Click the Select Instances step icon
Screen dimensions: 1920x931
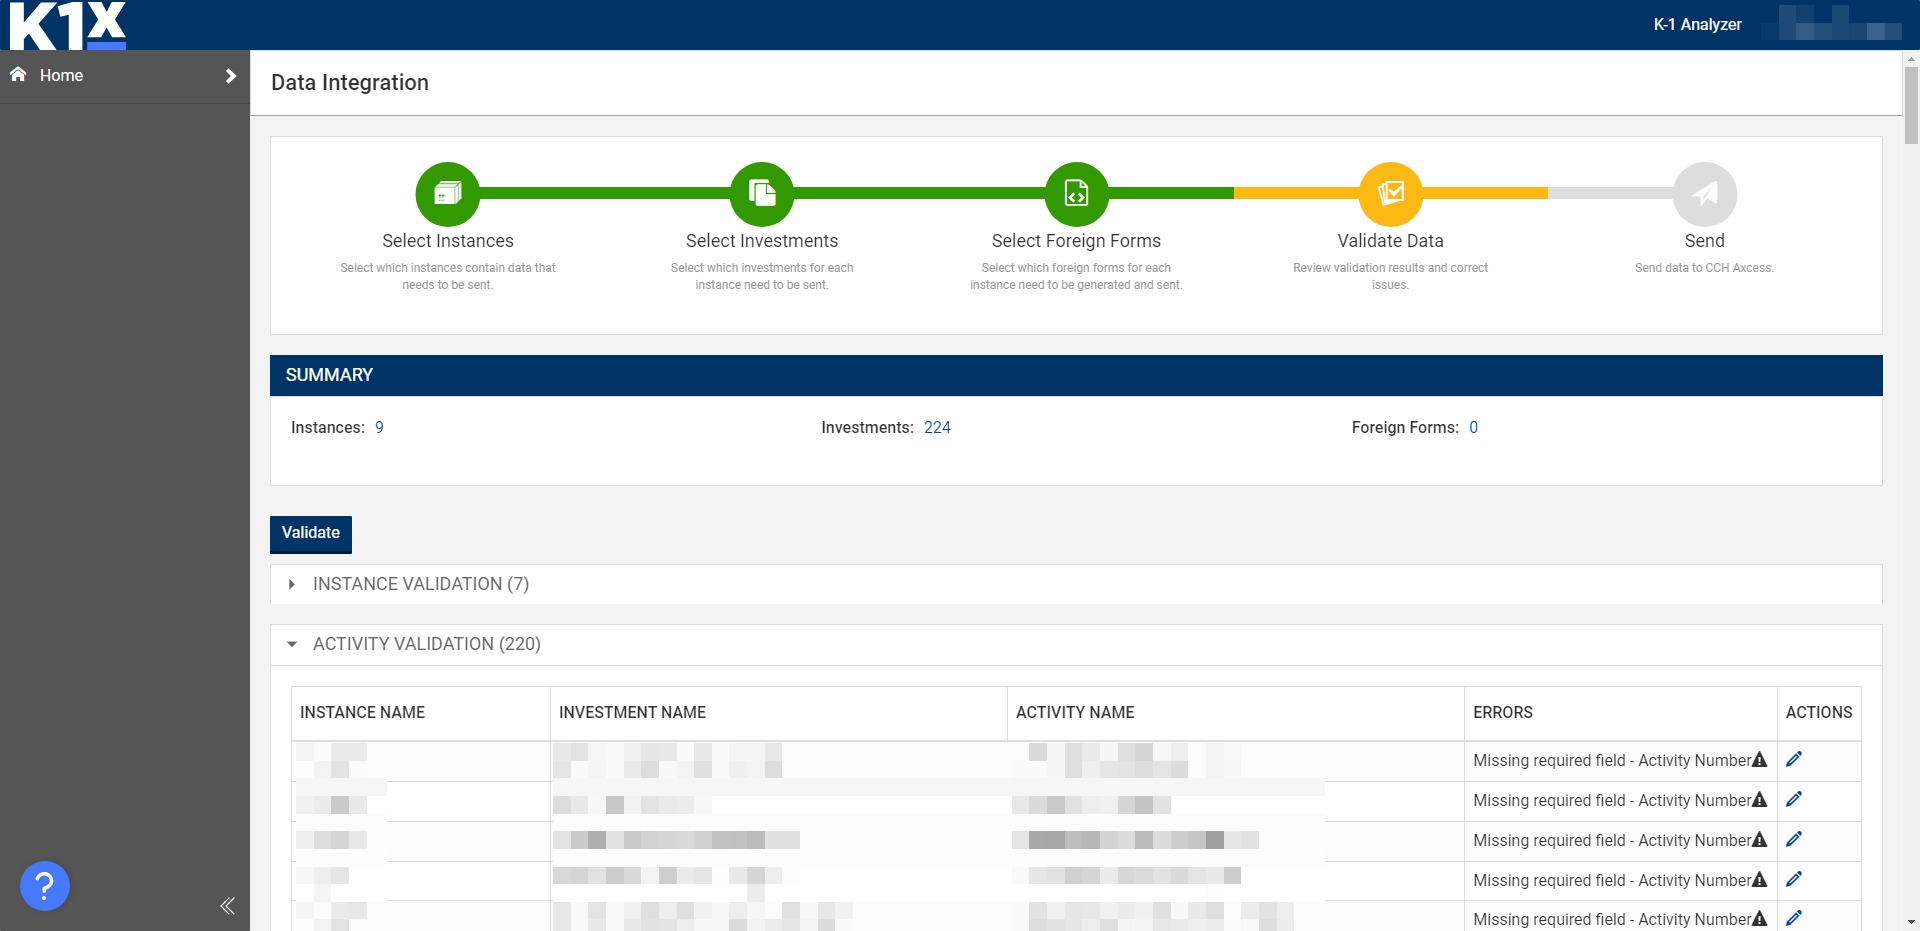[447, 194]
